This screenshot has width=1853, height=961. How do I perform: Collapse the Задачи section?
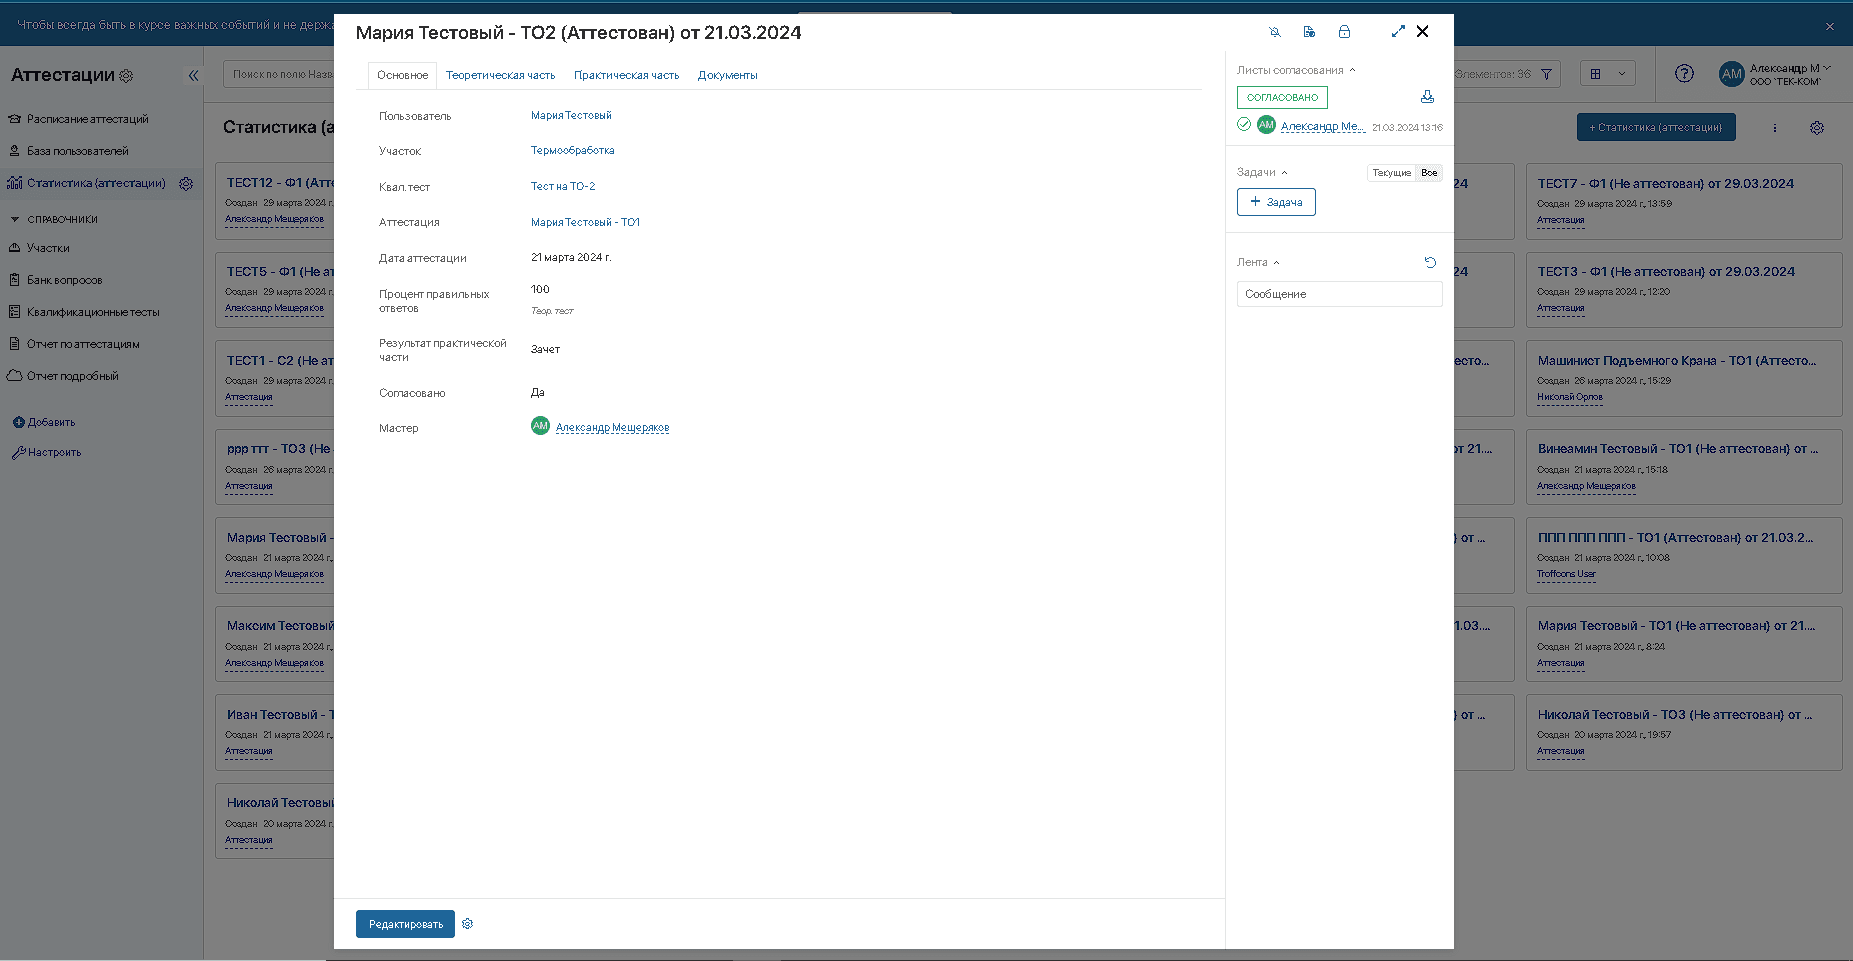1284,172
